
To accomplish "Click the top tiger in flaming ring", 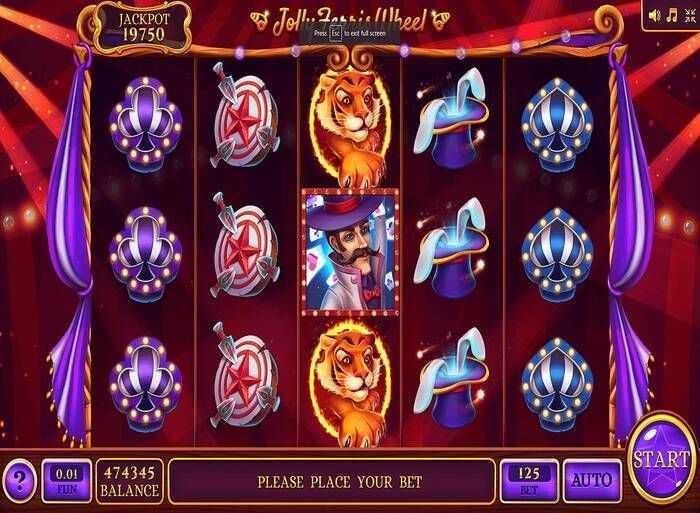I will coord(351,123).
